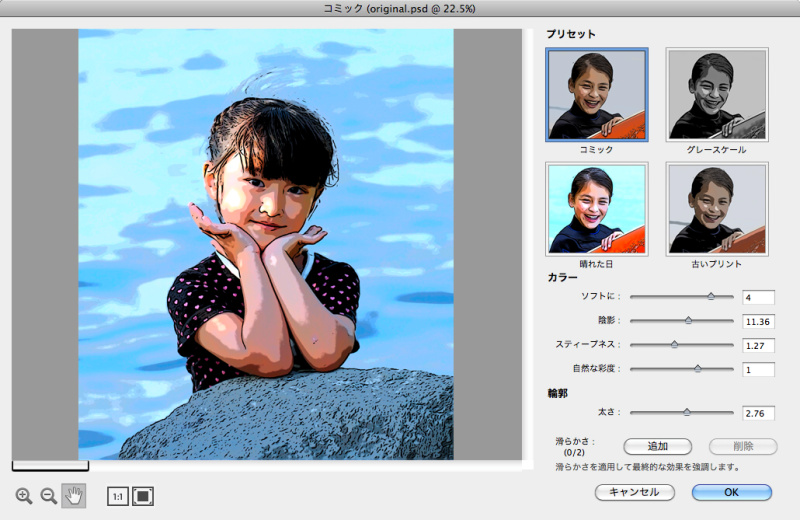This screenshot has height=520, width=800.
Task: Click the 自然な彩度 field showing 1
Action: (758, 369)
